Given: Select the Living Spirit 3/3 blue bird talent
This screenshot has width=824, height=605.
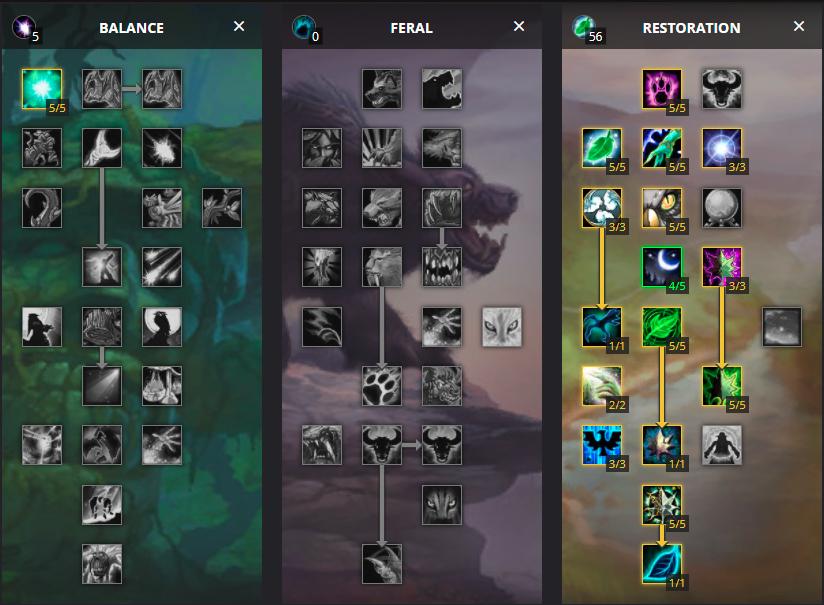Looking at the screenshot, I should [602, 445].
